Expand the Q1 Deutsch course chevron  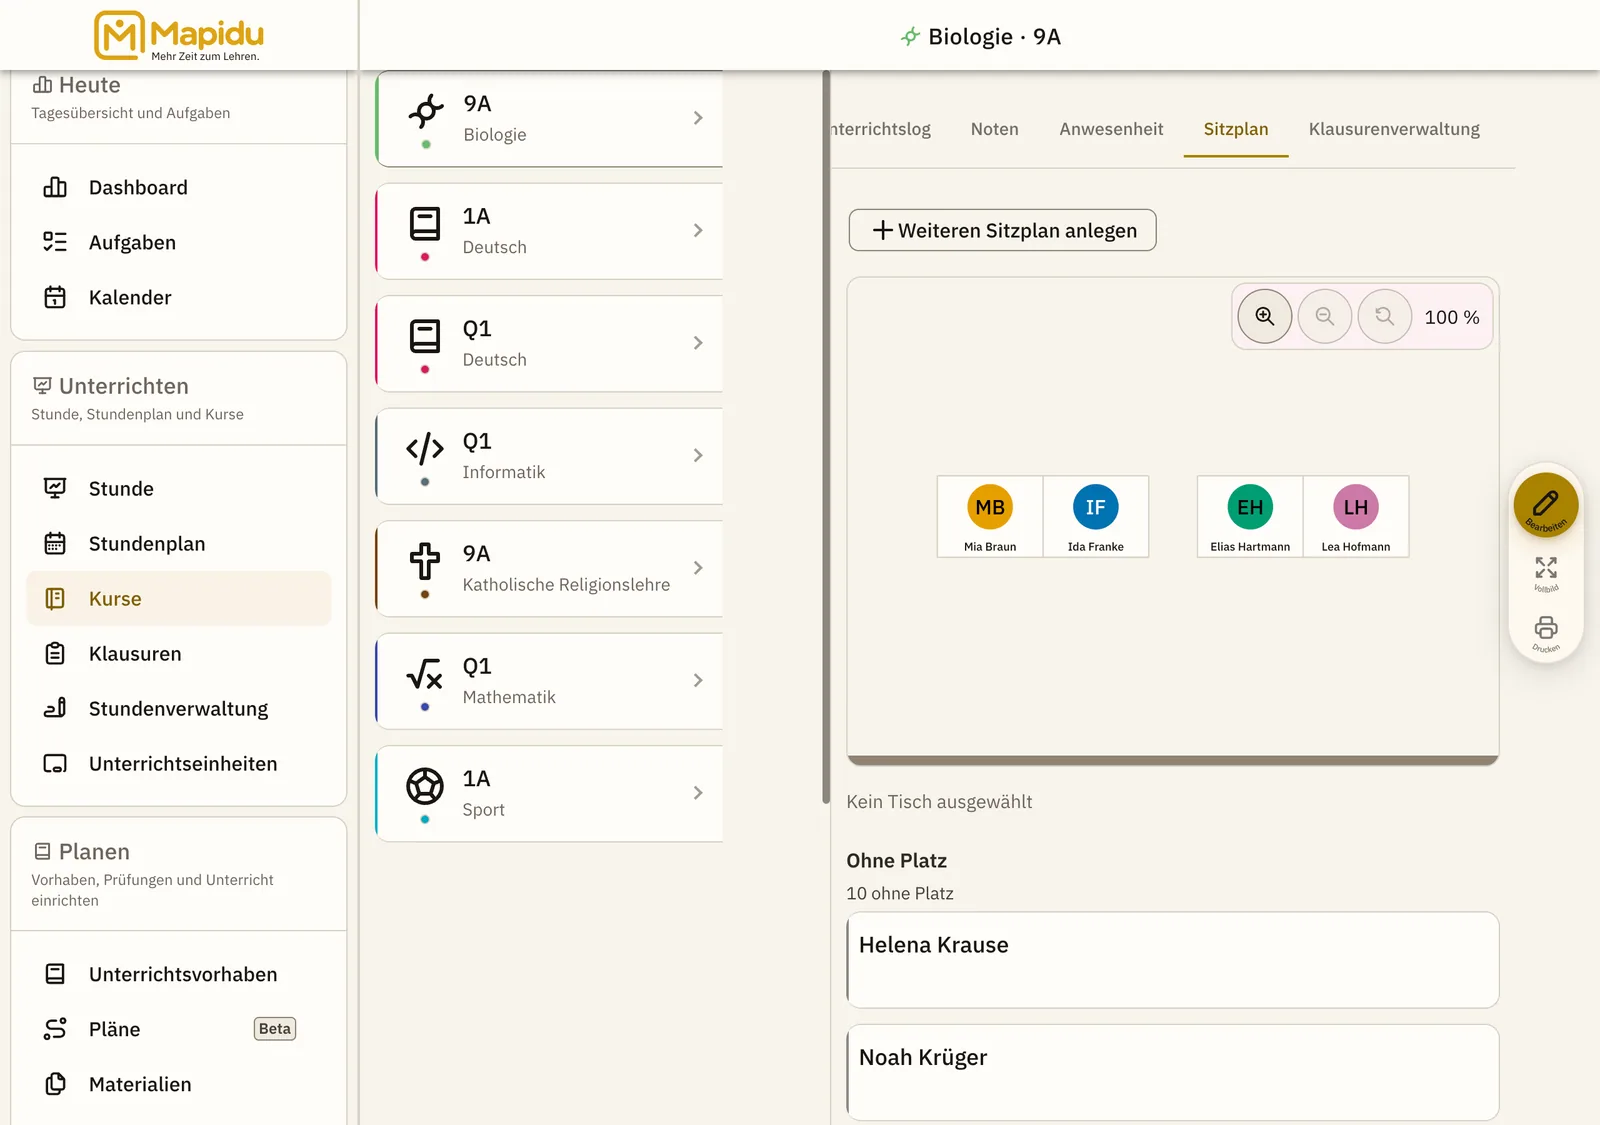point(698,343)
